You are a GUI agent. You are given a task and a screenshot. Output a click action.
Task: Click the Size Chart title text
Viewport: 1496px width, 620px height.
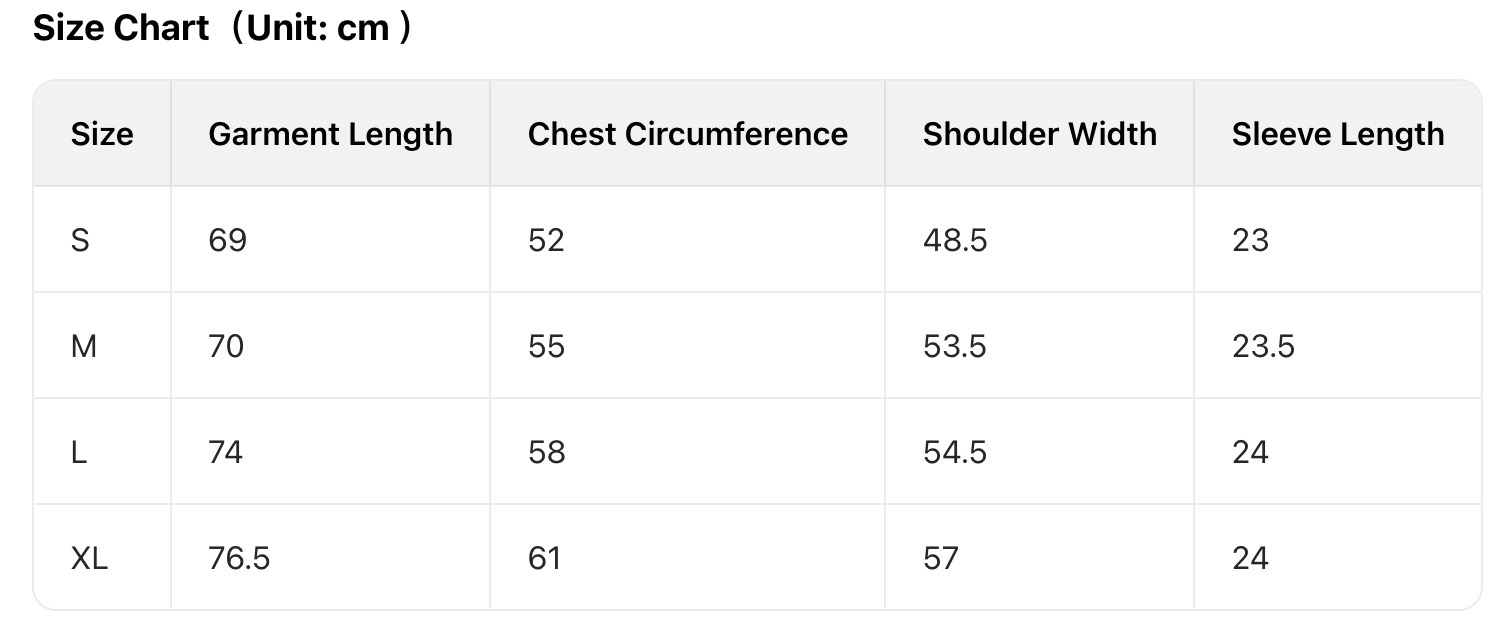pyautogui.click(x=222, y=29)
